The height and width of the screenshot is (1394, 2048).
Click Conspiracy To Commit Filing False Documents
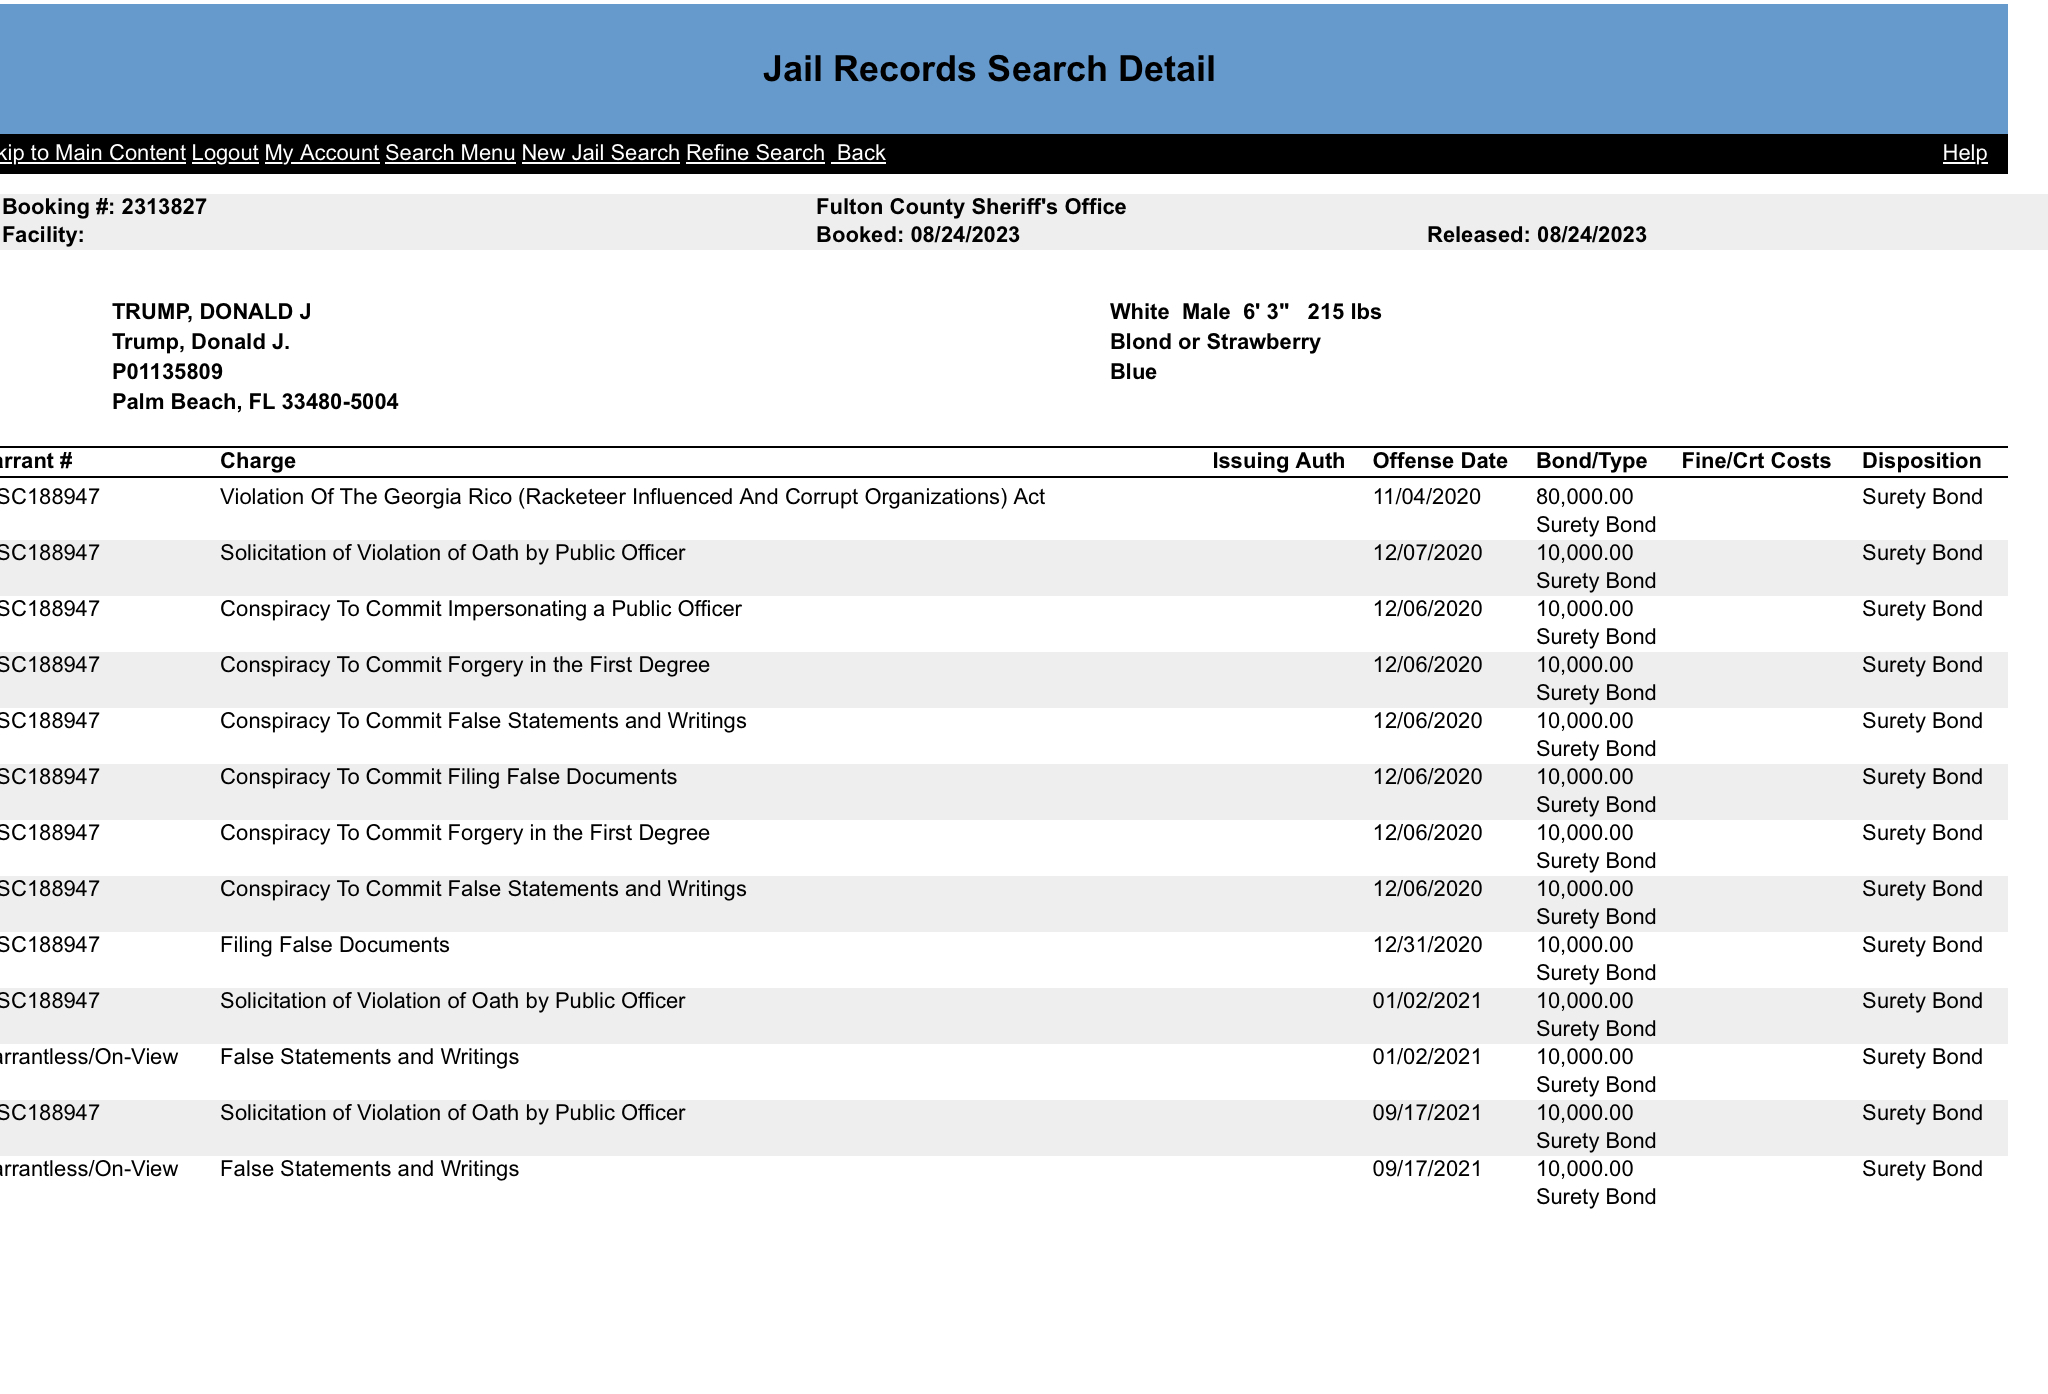click(448, 777)
